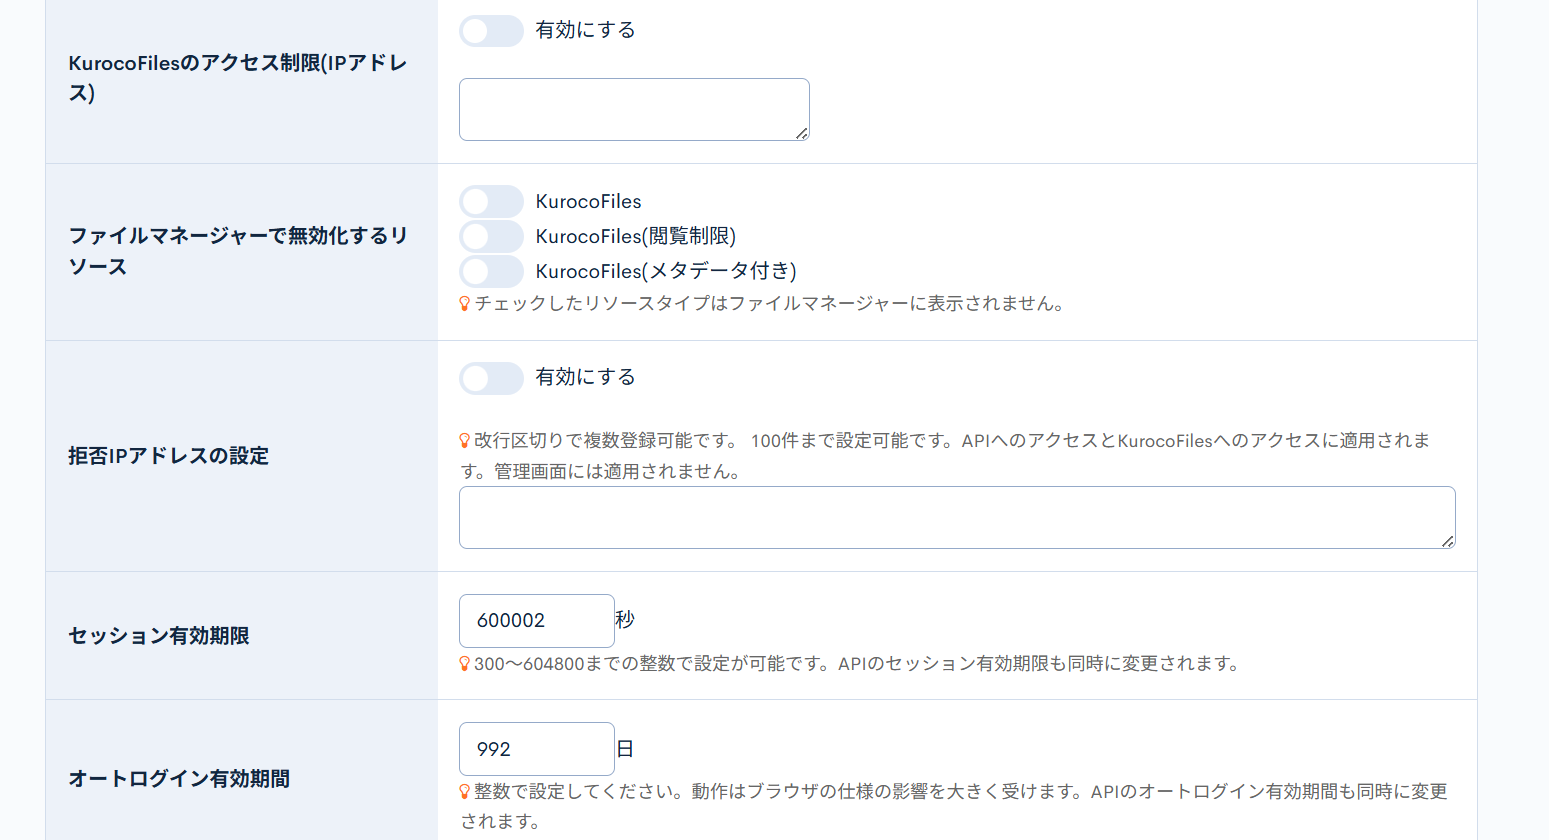Click the 拒否IPアドレス textarea resize handle
This screenshot has width=1549, height=840.
pos(1448,541)
